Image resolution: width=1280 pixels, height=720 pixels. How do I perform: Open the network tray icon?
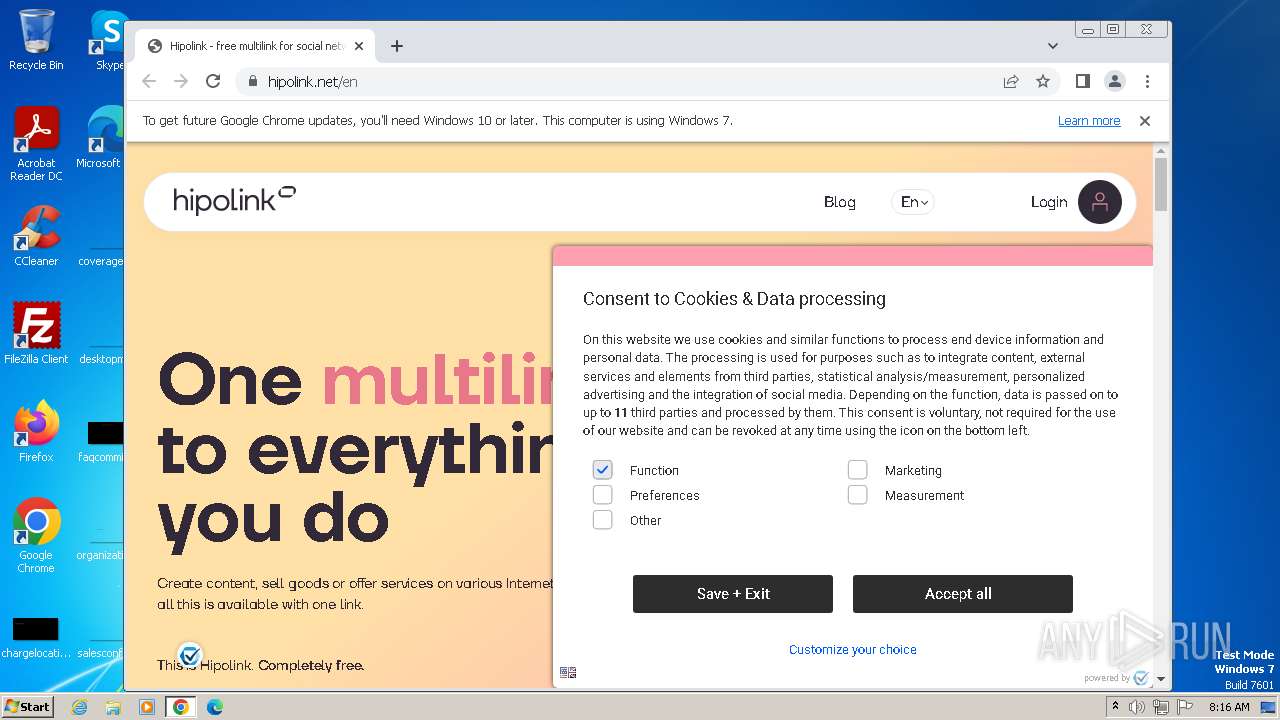pyautogui.click(x=1161, y=707)
